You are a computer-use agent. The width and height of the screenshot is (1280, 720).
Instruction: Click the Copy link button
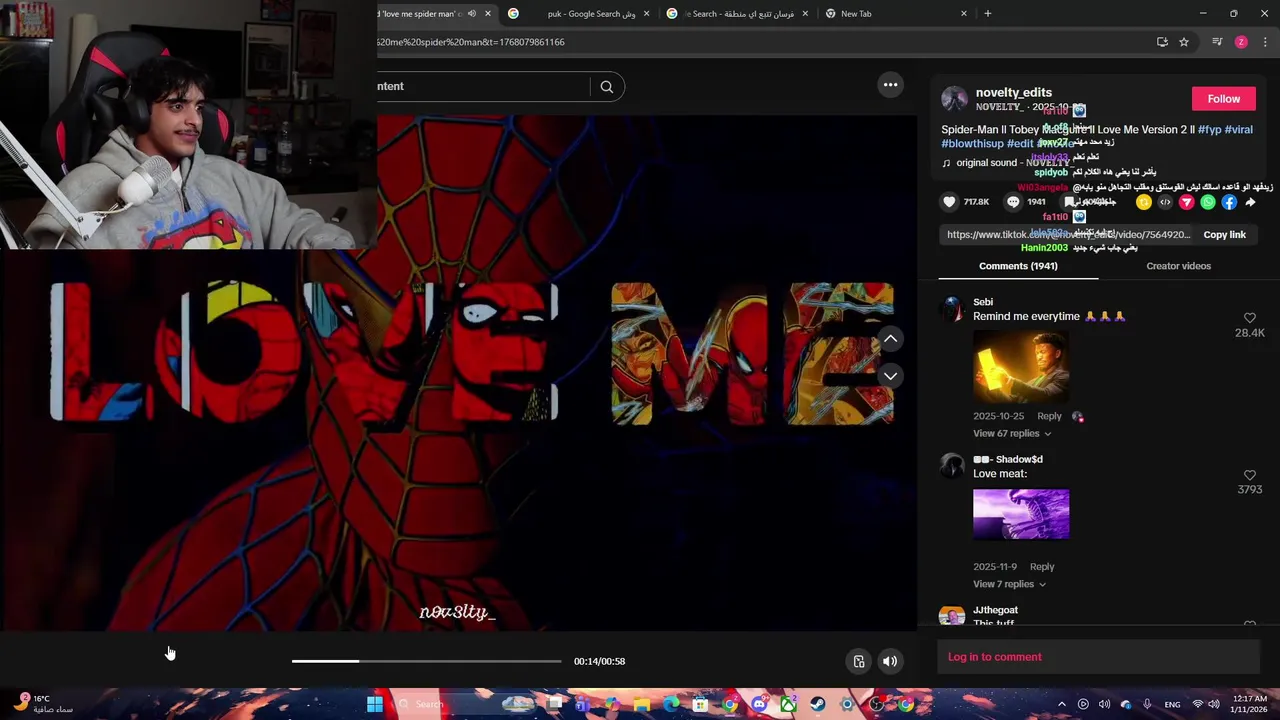pos(1224,235)
